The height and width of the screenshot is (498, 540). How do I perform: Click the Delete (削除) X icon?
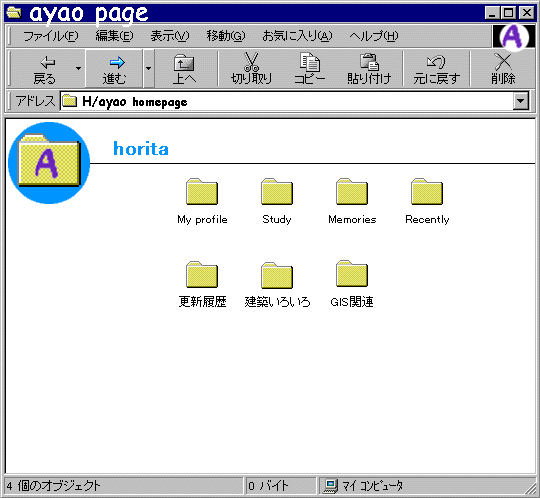[x=503, y=62]
